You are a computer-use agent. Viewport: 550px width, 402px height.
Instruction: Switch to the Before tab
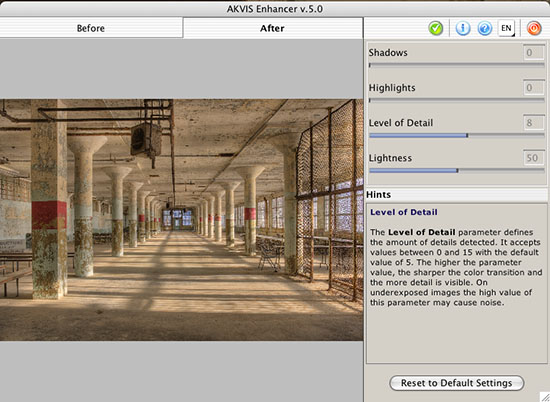[x=91, y=28]
